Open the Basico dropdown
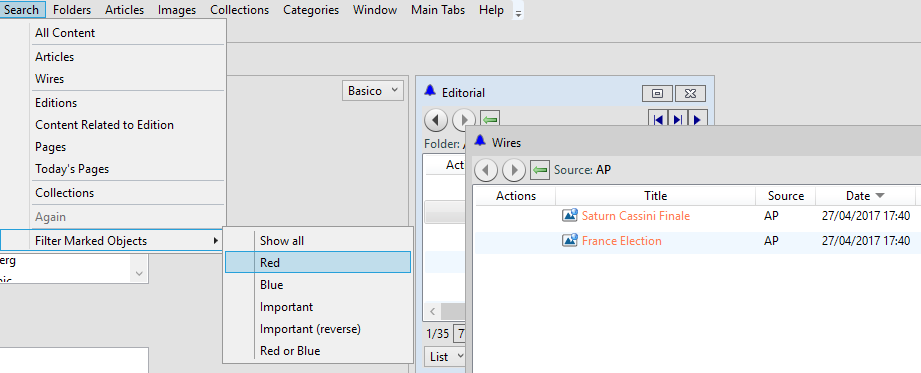 pyautogui.click(x=373, y=91)
